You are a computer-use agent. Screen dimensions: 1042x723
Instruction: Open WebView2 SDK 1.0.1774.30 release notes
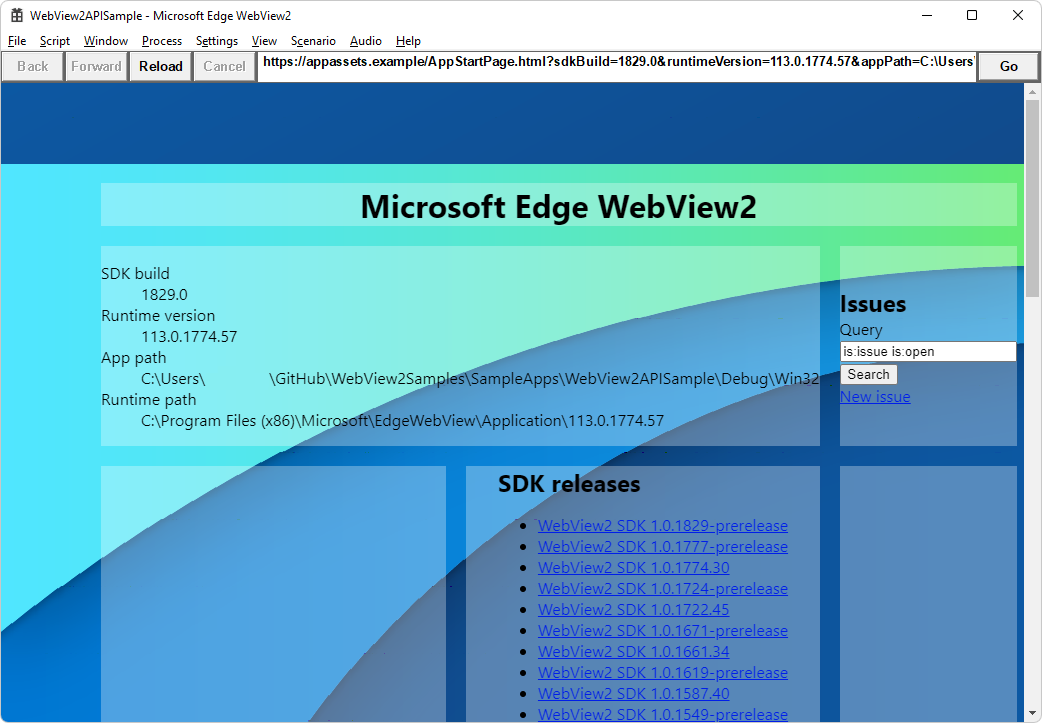(633, 567)
